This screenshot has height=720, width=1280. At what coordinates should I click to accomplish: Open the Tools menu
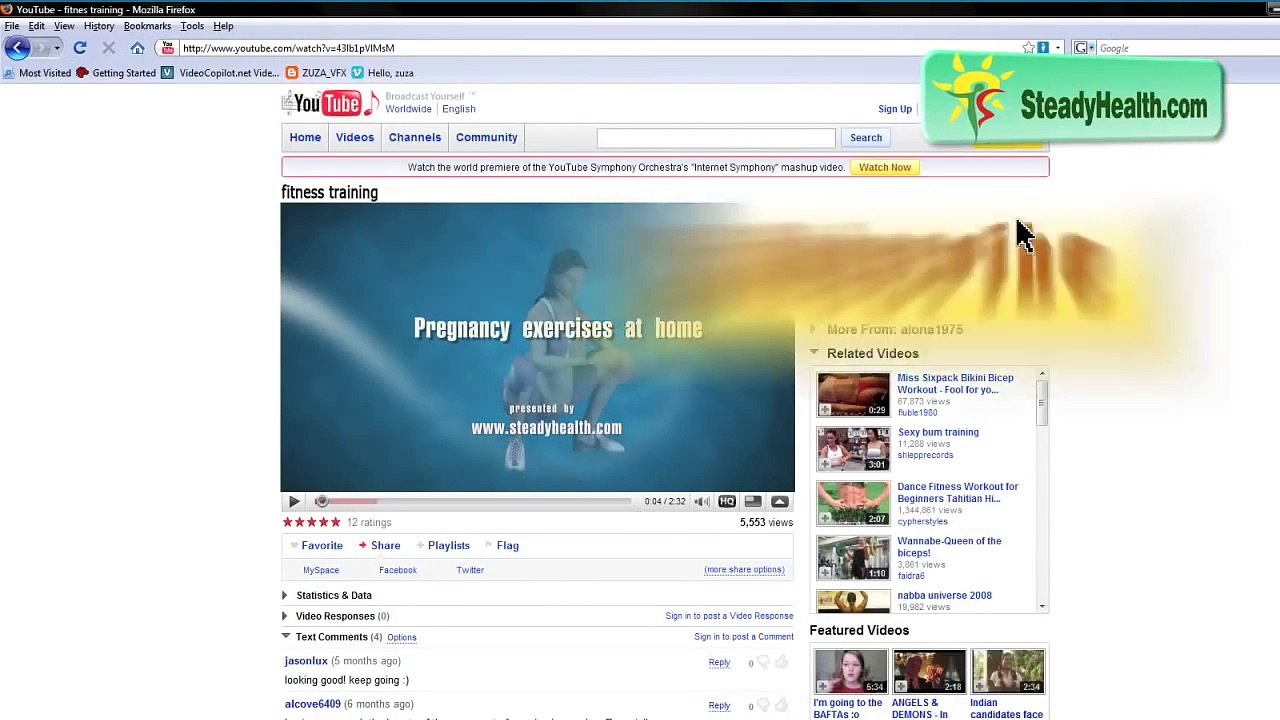(x=192, y=26)
